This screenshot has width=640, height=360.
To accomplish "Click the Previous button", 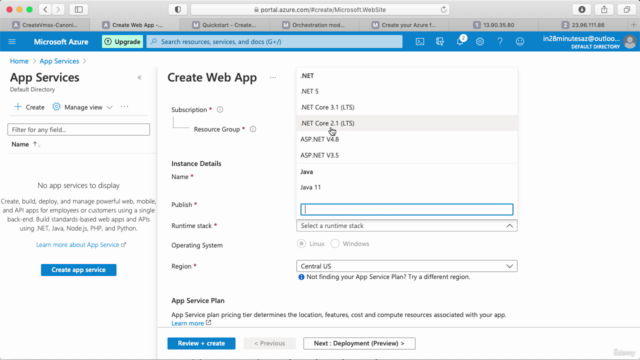I will pyautogui.click(x=269, y=343).
